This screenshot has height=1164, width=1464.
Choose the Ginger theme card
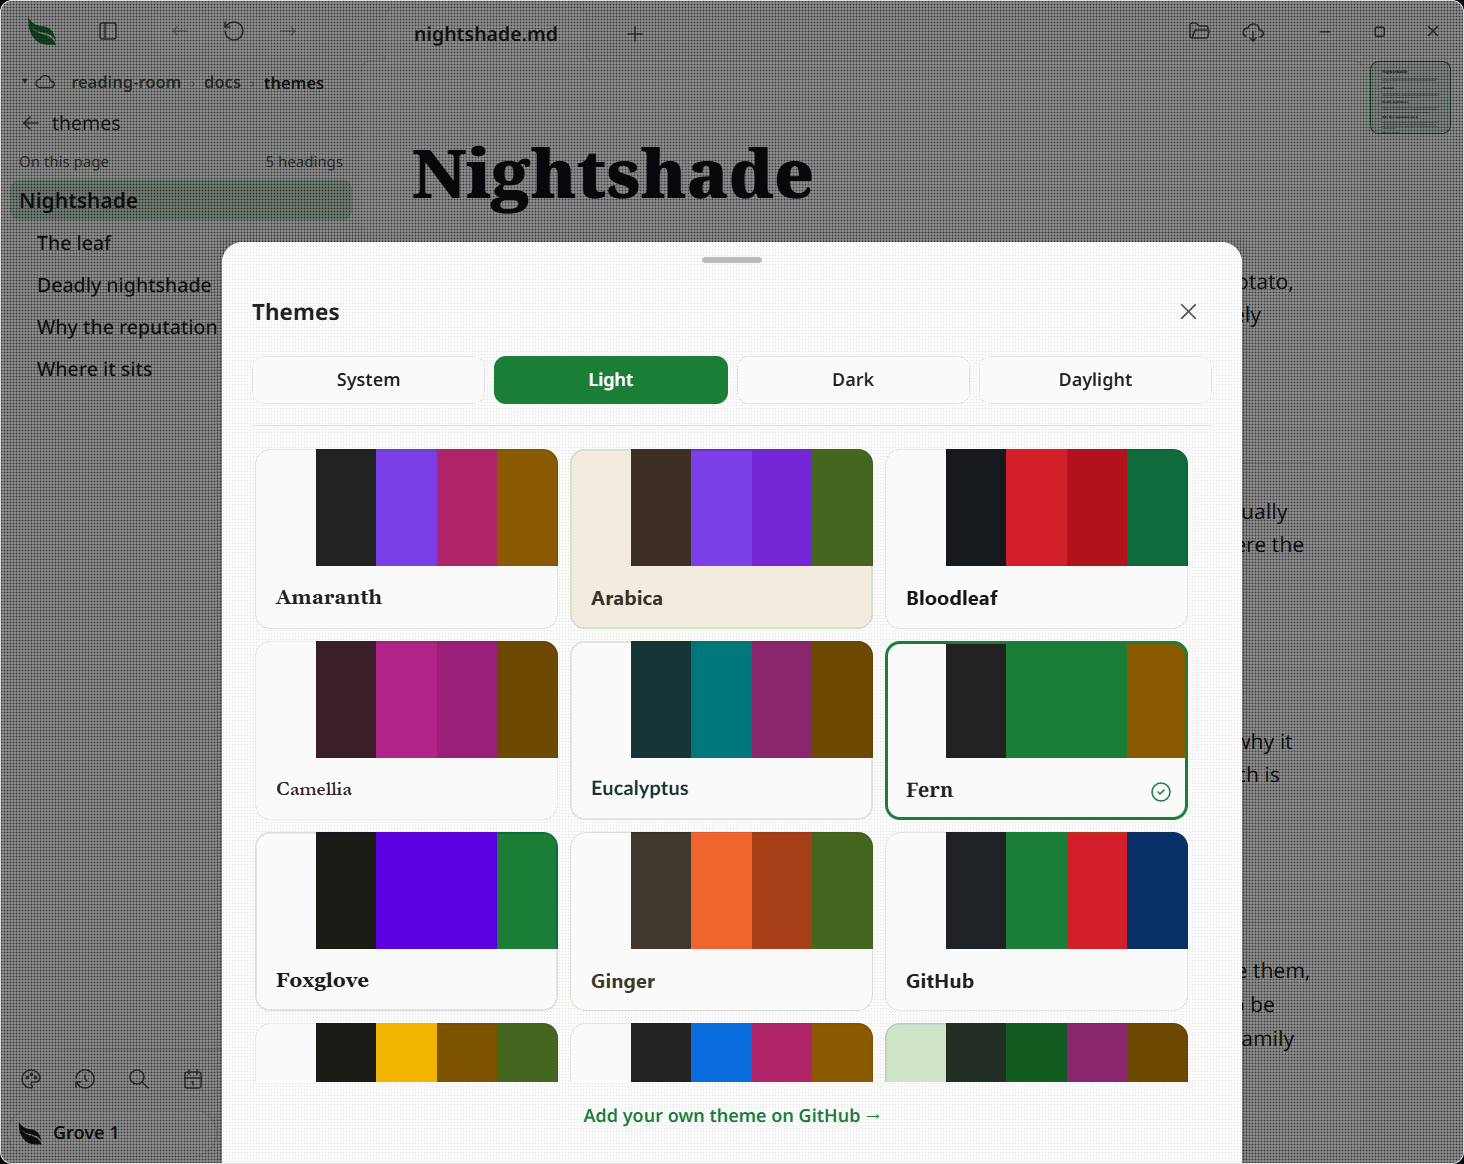pos(722,921)
